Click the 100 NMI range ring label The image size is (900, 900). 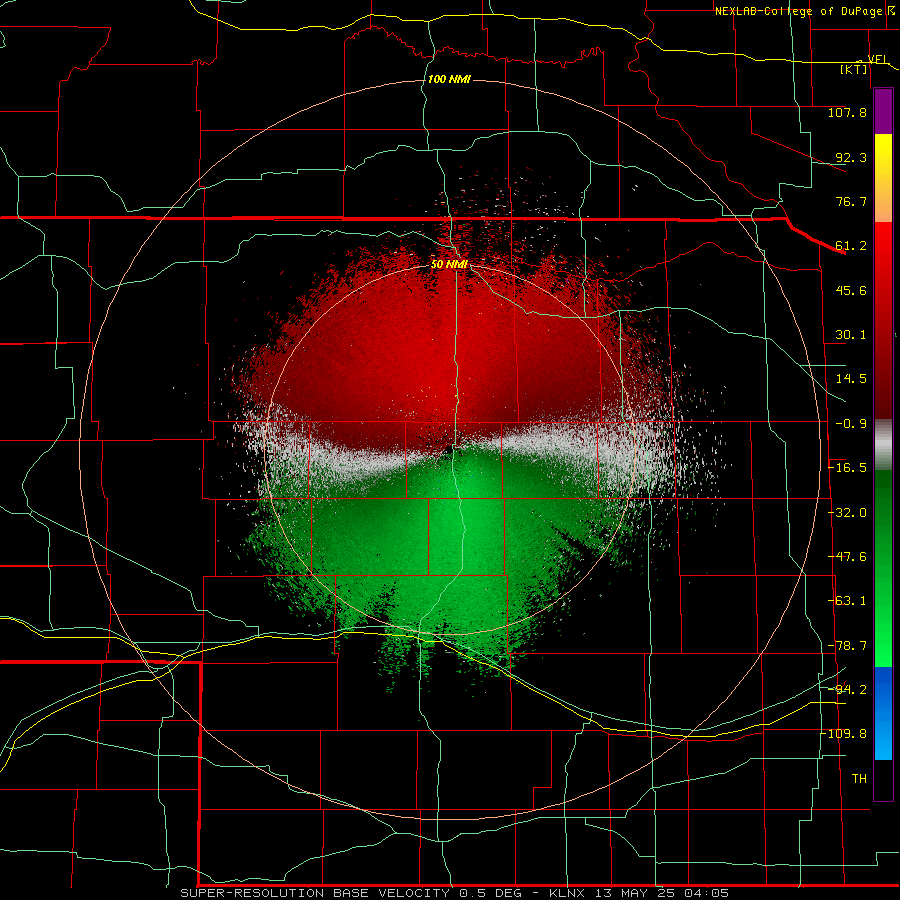coord(449,79)
